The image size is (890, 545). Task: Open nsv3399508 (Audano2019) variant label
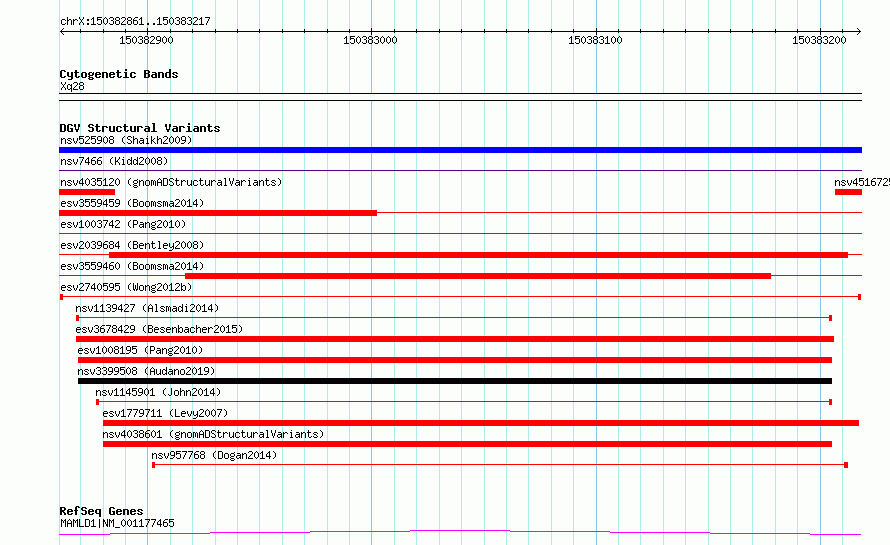(146, 371)
